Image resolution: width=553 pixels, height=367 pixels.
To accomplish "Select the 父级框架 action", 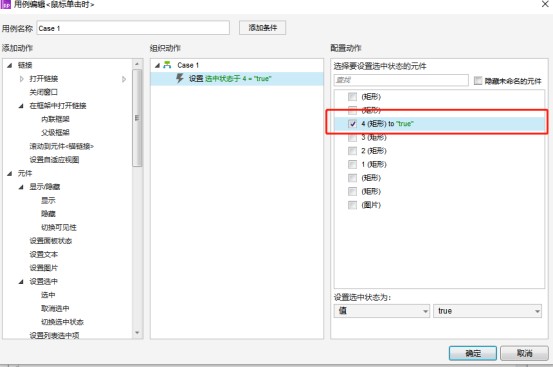I will [x=55, y=133].
